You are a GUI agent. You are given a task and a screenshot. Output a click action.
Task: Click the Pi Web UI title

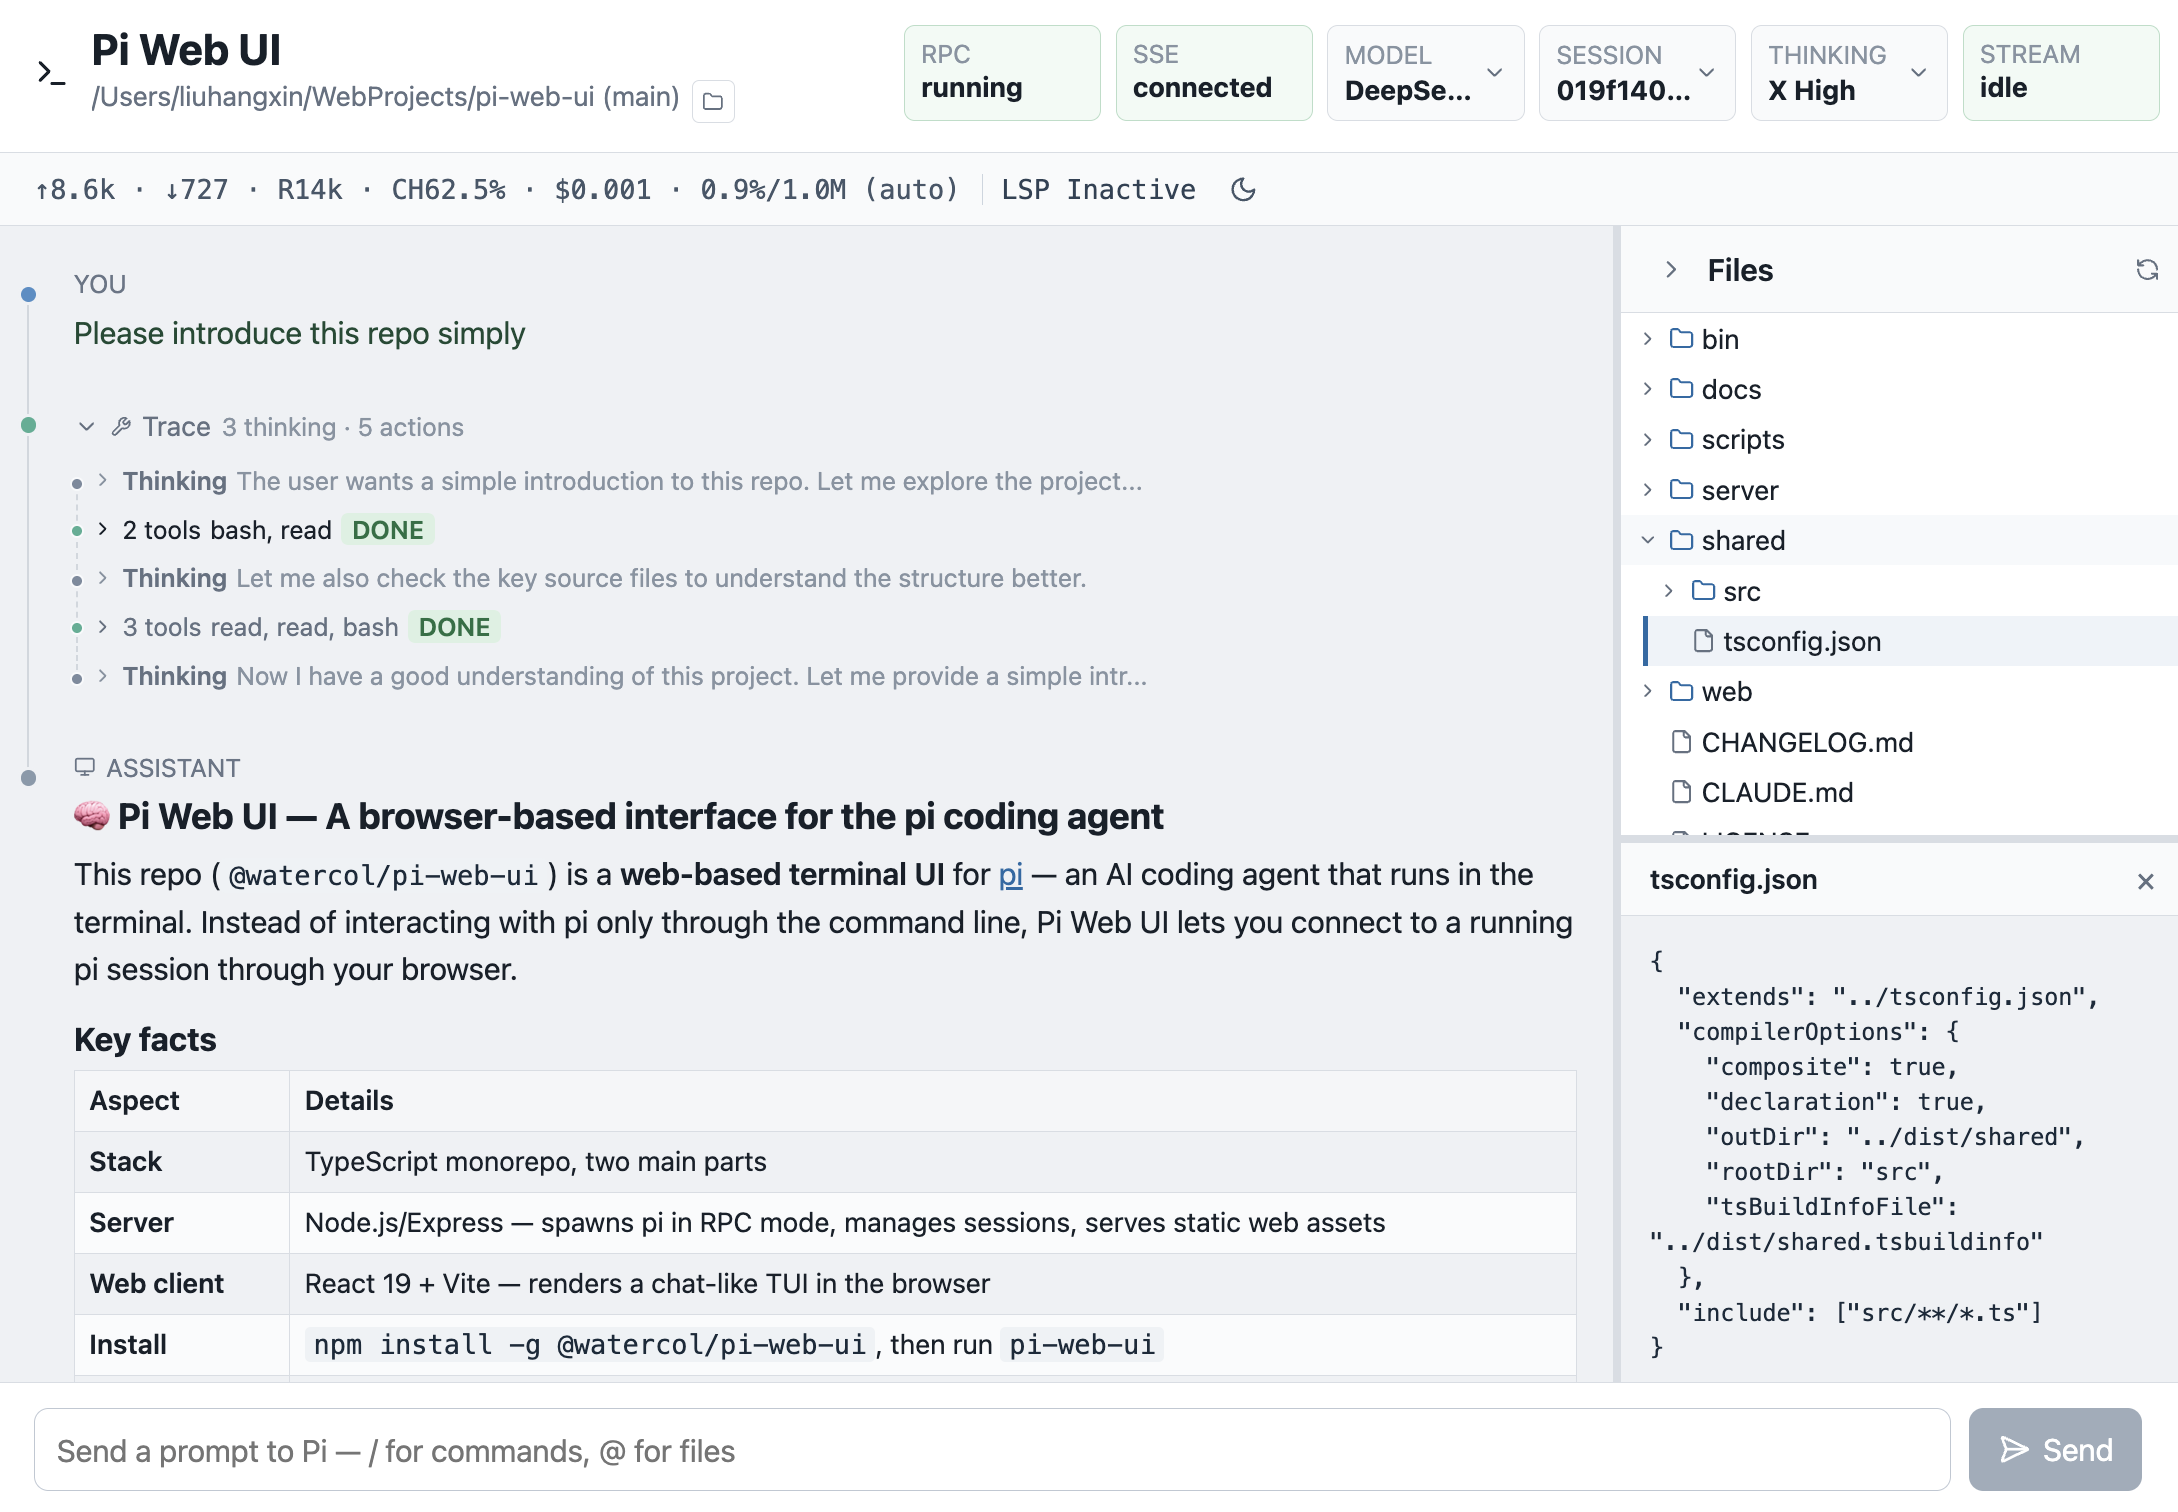pos(186,50)
